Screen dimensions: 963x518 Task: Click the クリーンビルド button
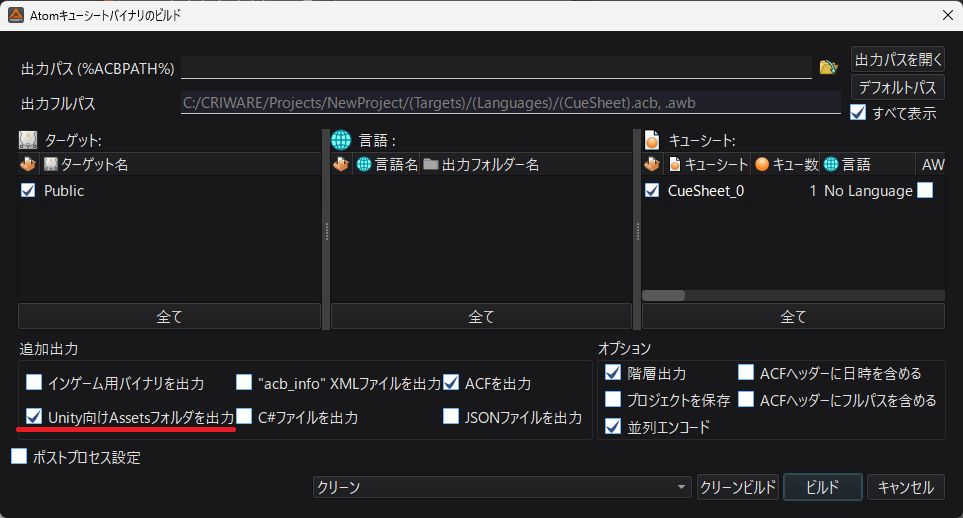click(x=738, y=487)
